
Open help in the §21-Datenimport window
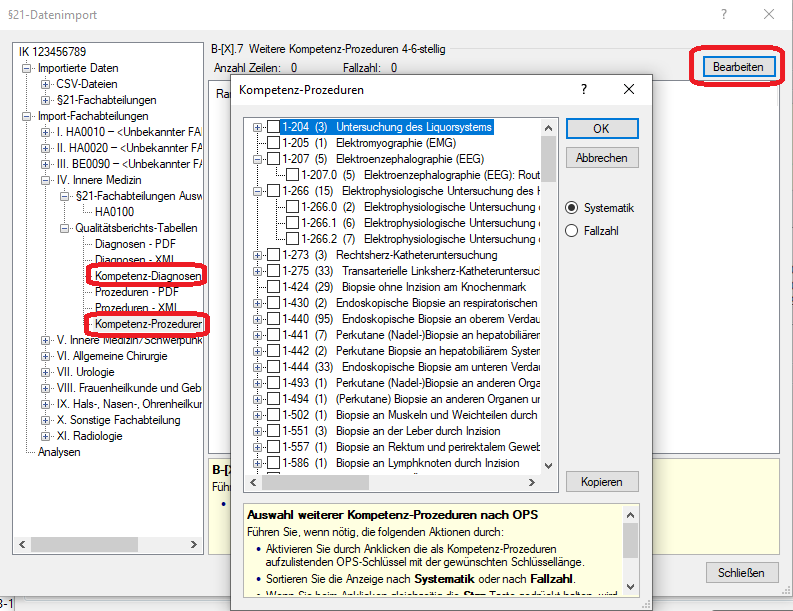(x=724, y=14)
